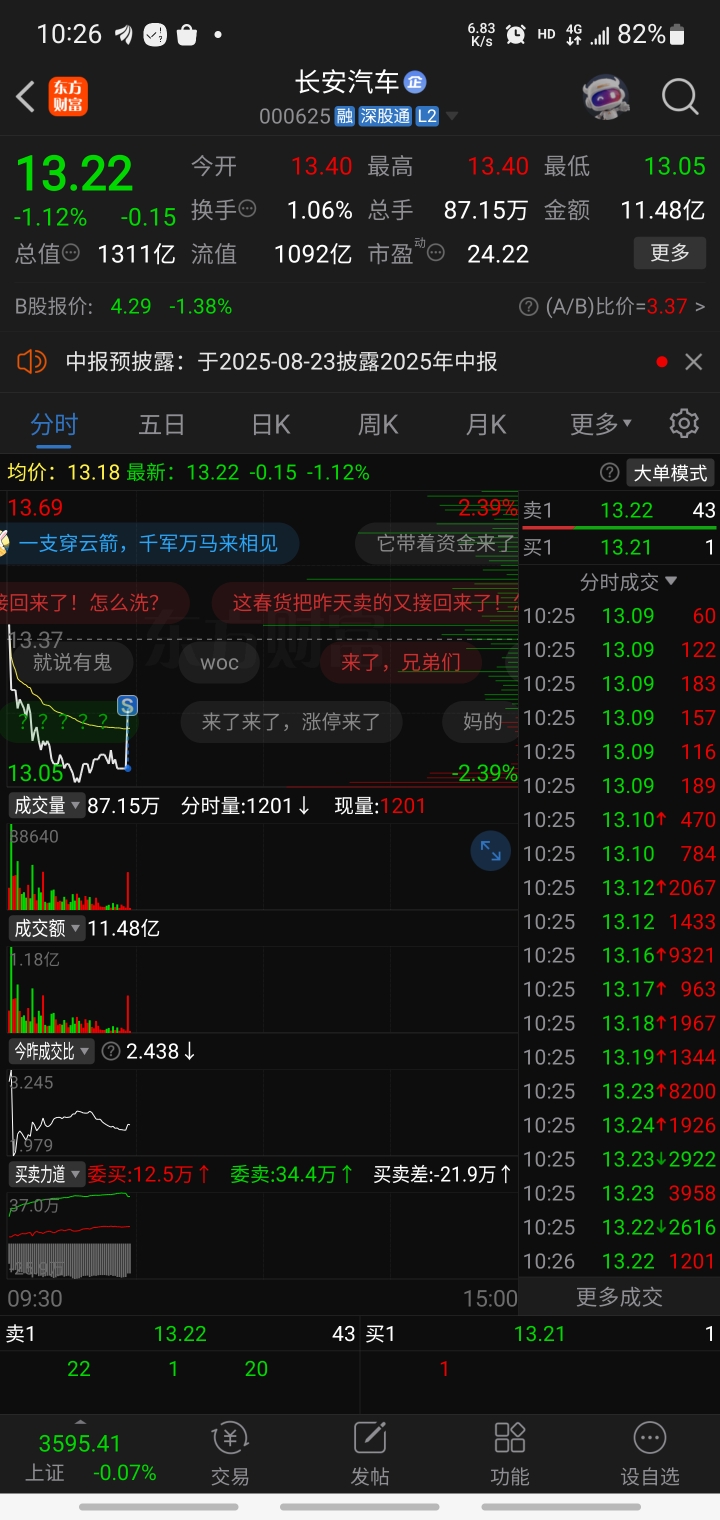Tap trade row 13.23 with 8200 volume

(619, 1091)
